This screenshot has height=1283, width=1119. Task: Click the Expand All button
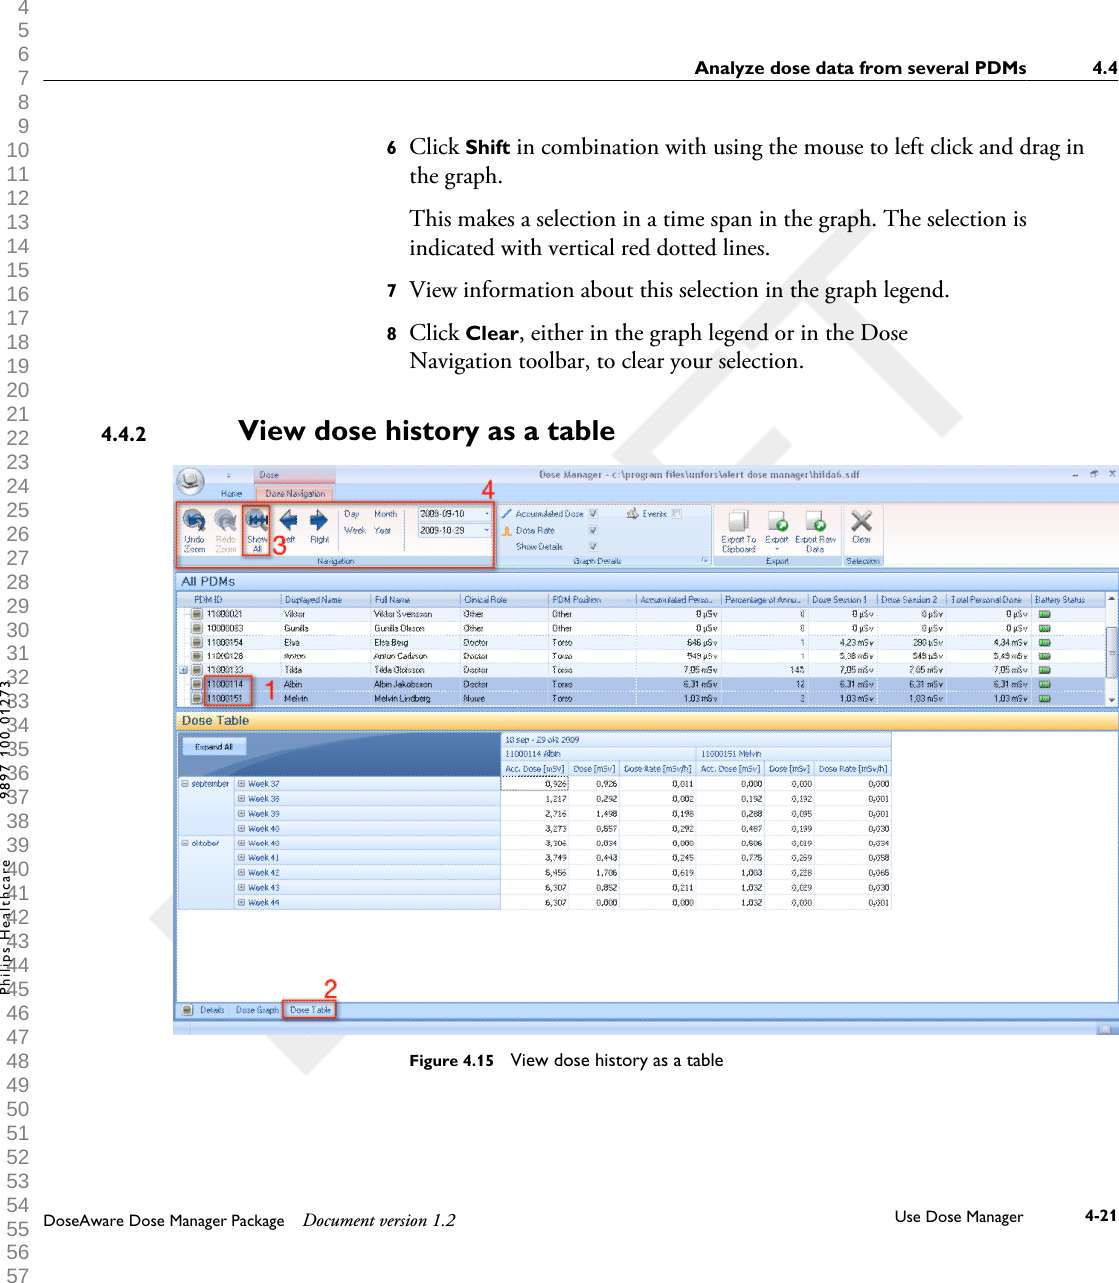213,746
